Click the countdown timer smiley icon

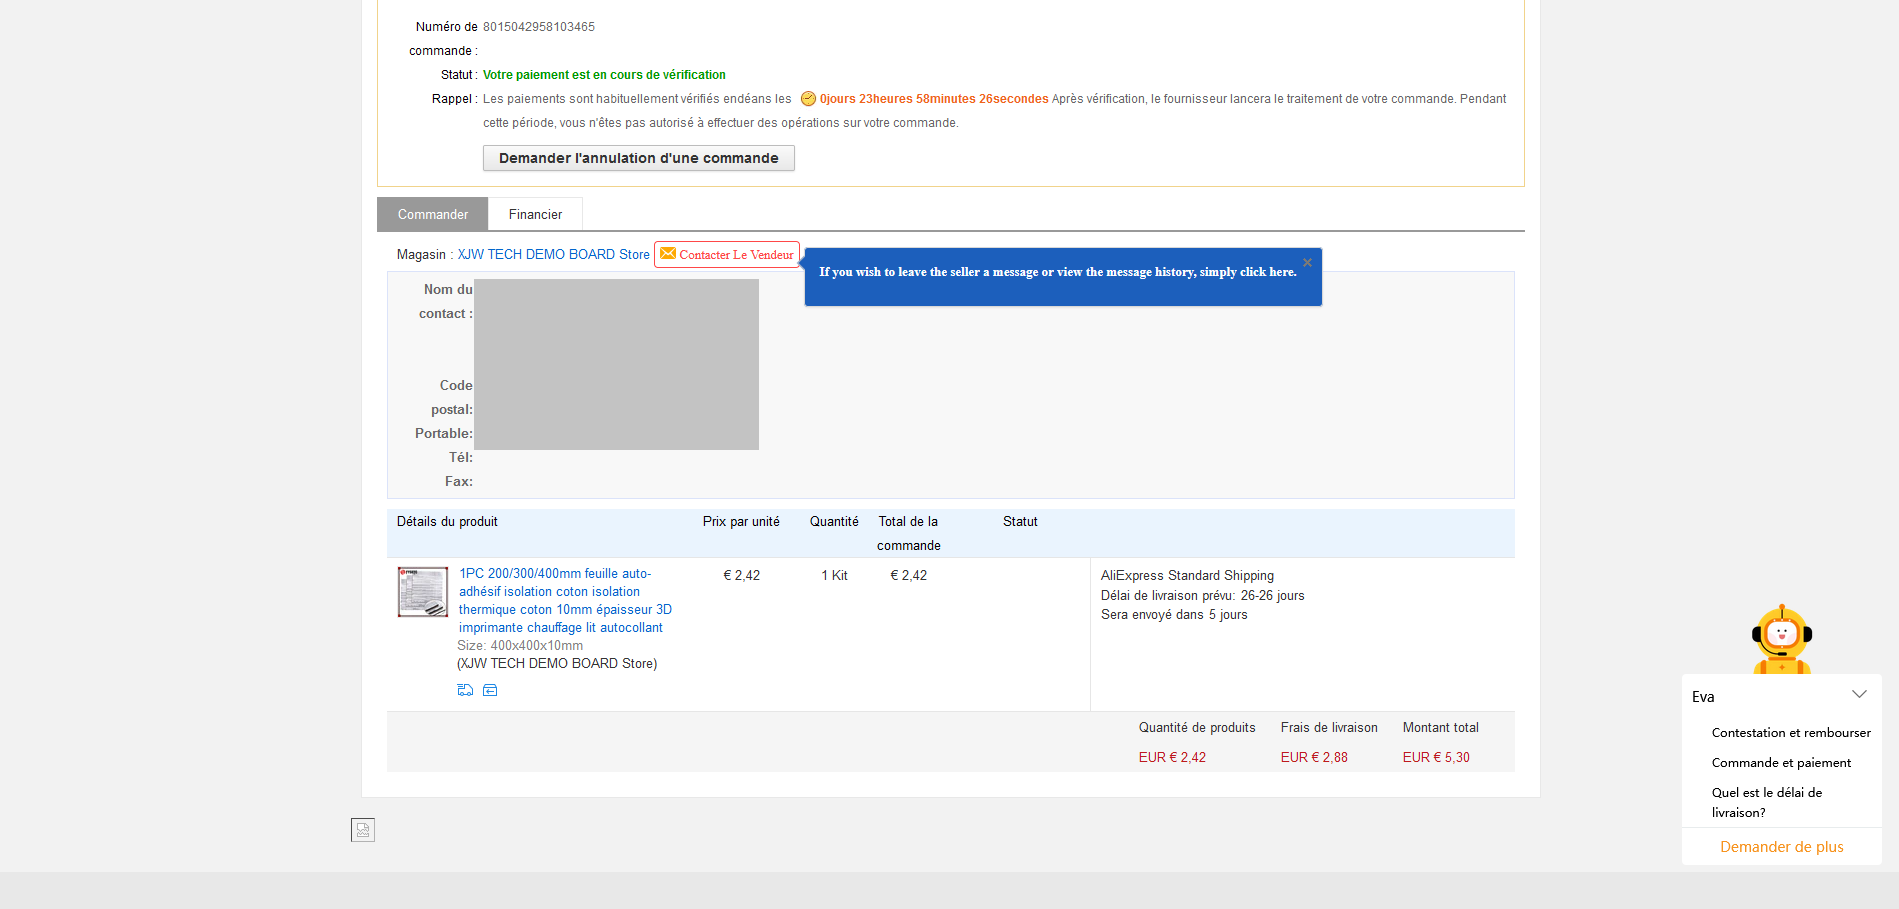(x=808, y=99)
